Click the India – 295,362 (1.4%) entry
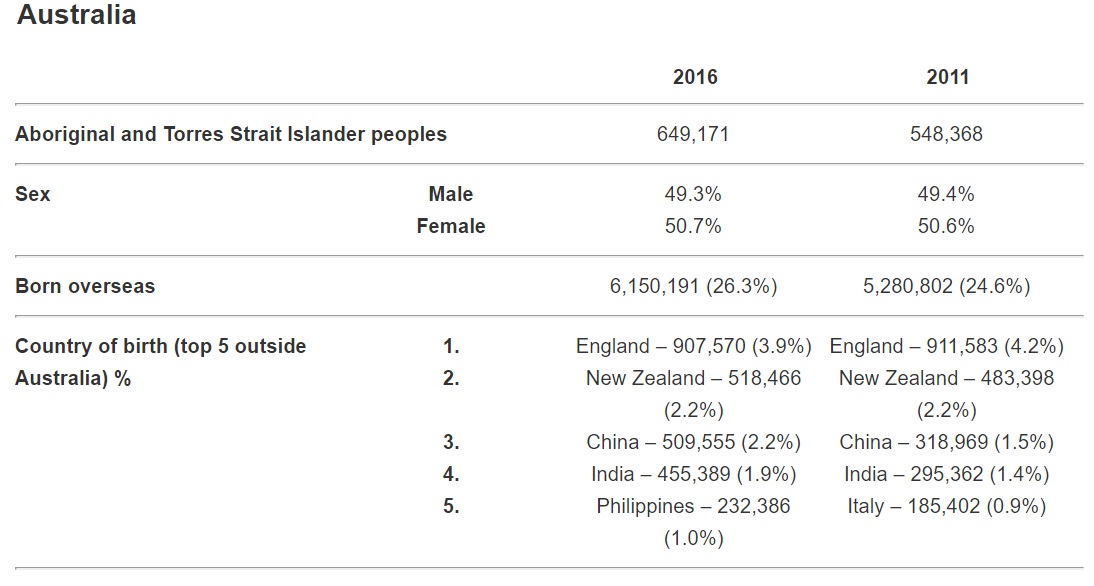1094x586 pixels. pyautogui.click(x=946, y=474)
